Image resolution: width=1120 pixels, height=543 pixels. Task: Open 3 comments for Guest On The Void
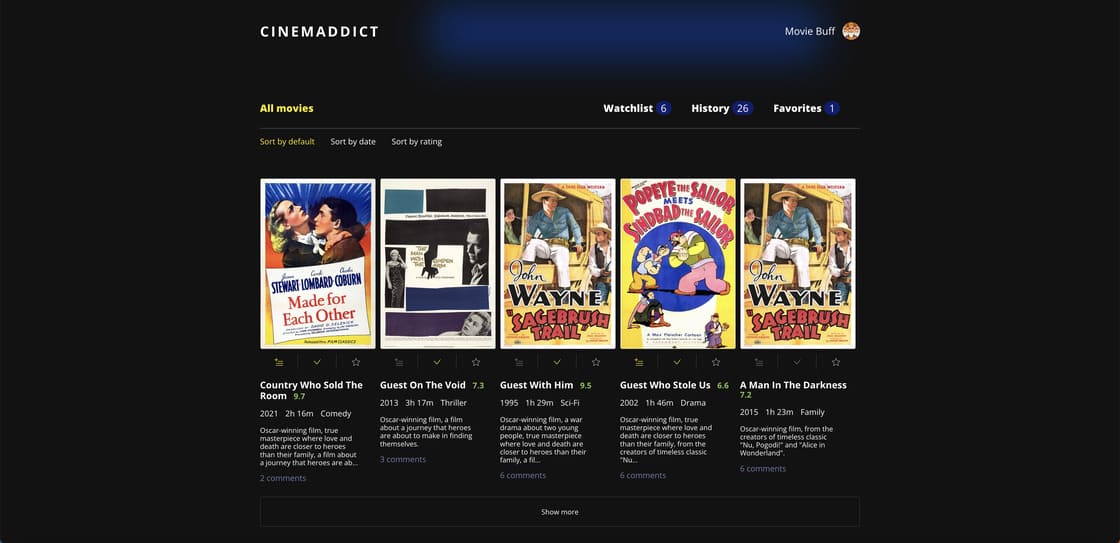pos(403,459)
